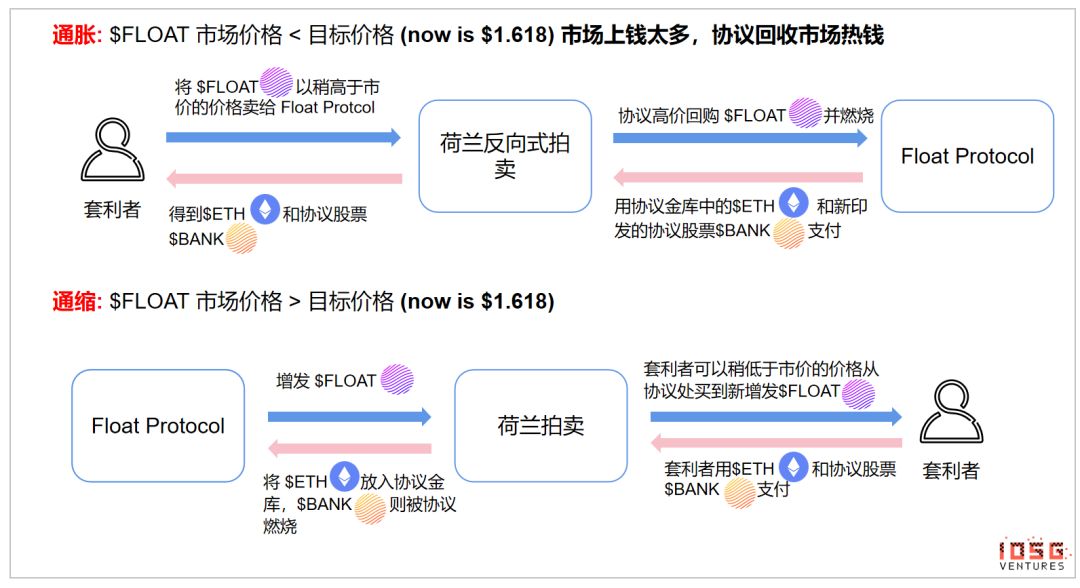Click pink arrow above '用协议金库中的$ETH'
The height and width of the screenshot is (588, 1080).
[738, 178]
